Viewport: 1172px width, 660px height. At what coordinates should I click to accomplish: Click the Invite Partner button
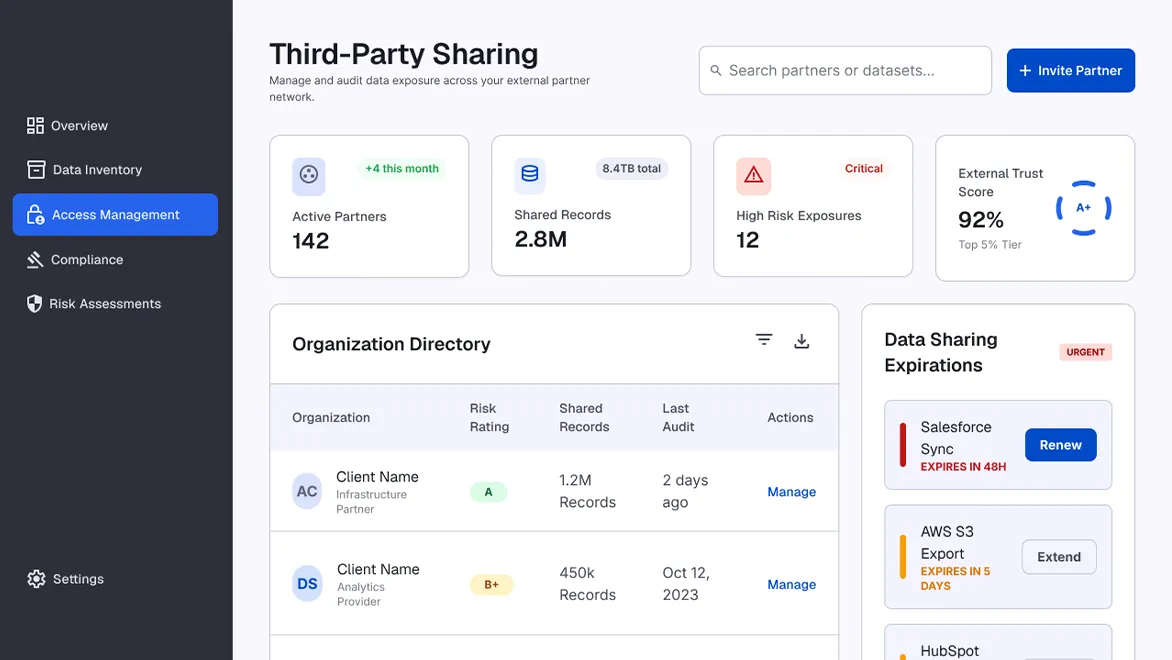click(1070, 70)
